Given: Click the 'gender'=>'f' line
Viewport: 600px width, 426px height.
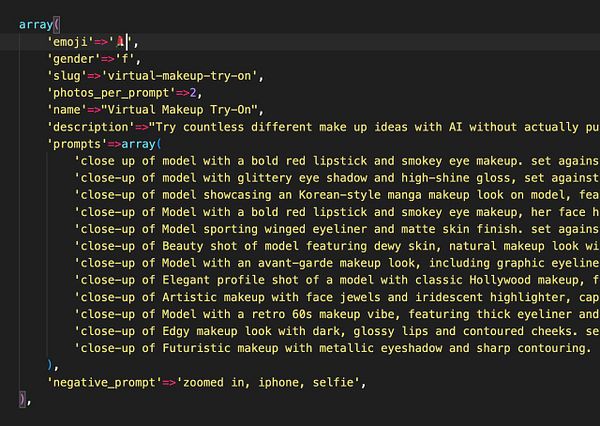Looking at the screenshot, I should (x=94, y=59).
